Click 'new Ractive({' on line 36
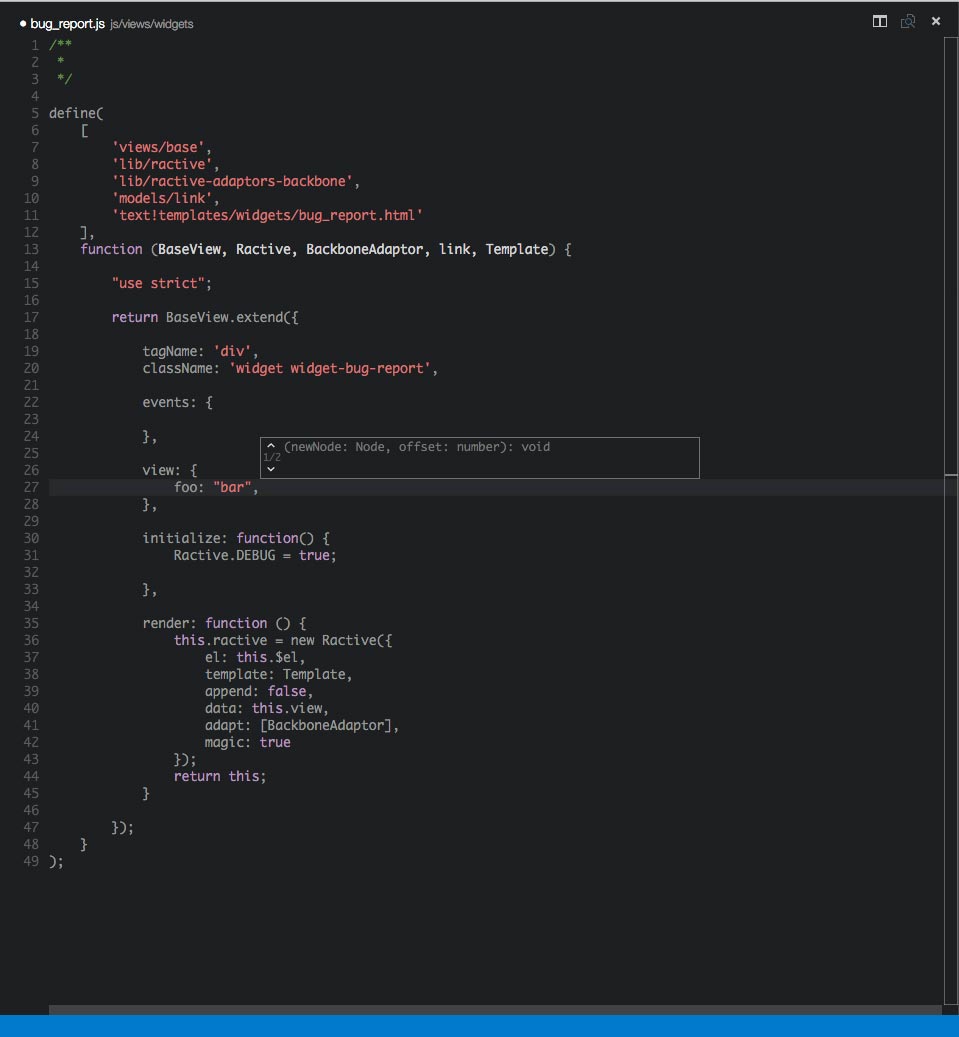Image resolution: width=959 pixels, height=1037 pixels. pos(341,641)
